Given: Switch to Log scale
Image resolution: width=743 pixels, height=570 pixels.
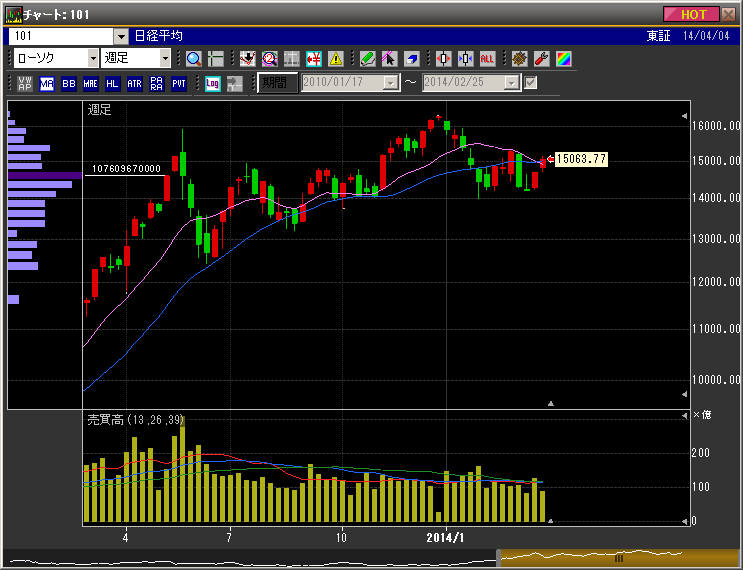Looking at the screenshot, I should (213, 83).
